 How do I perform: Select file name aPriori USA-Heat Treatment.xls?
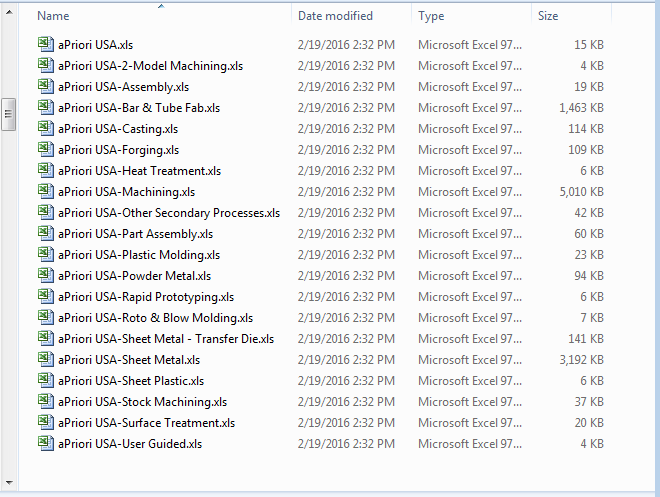(140, 171)
